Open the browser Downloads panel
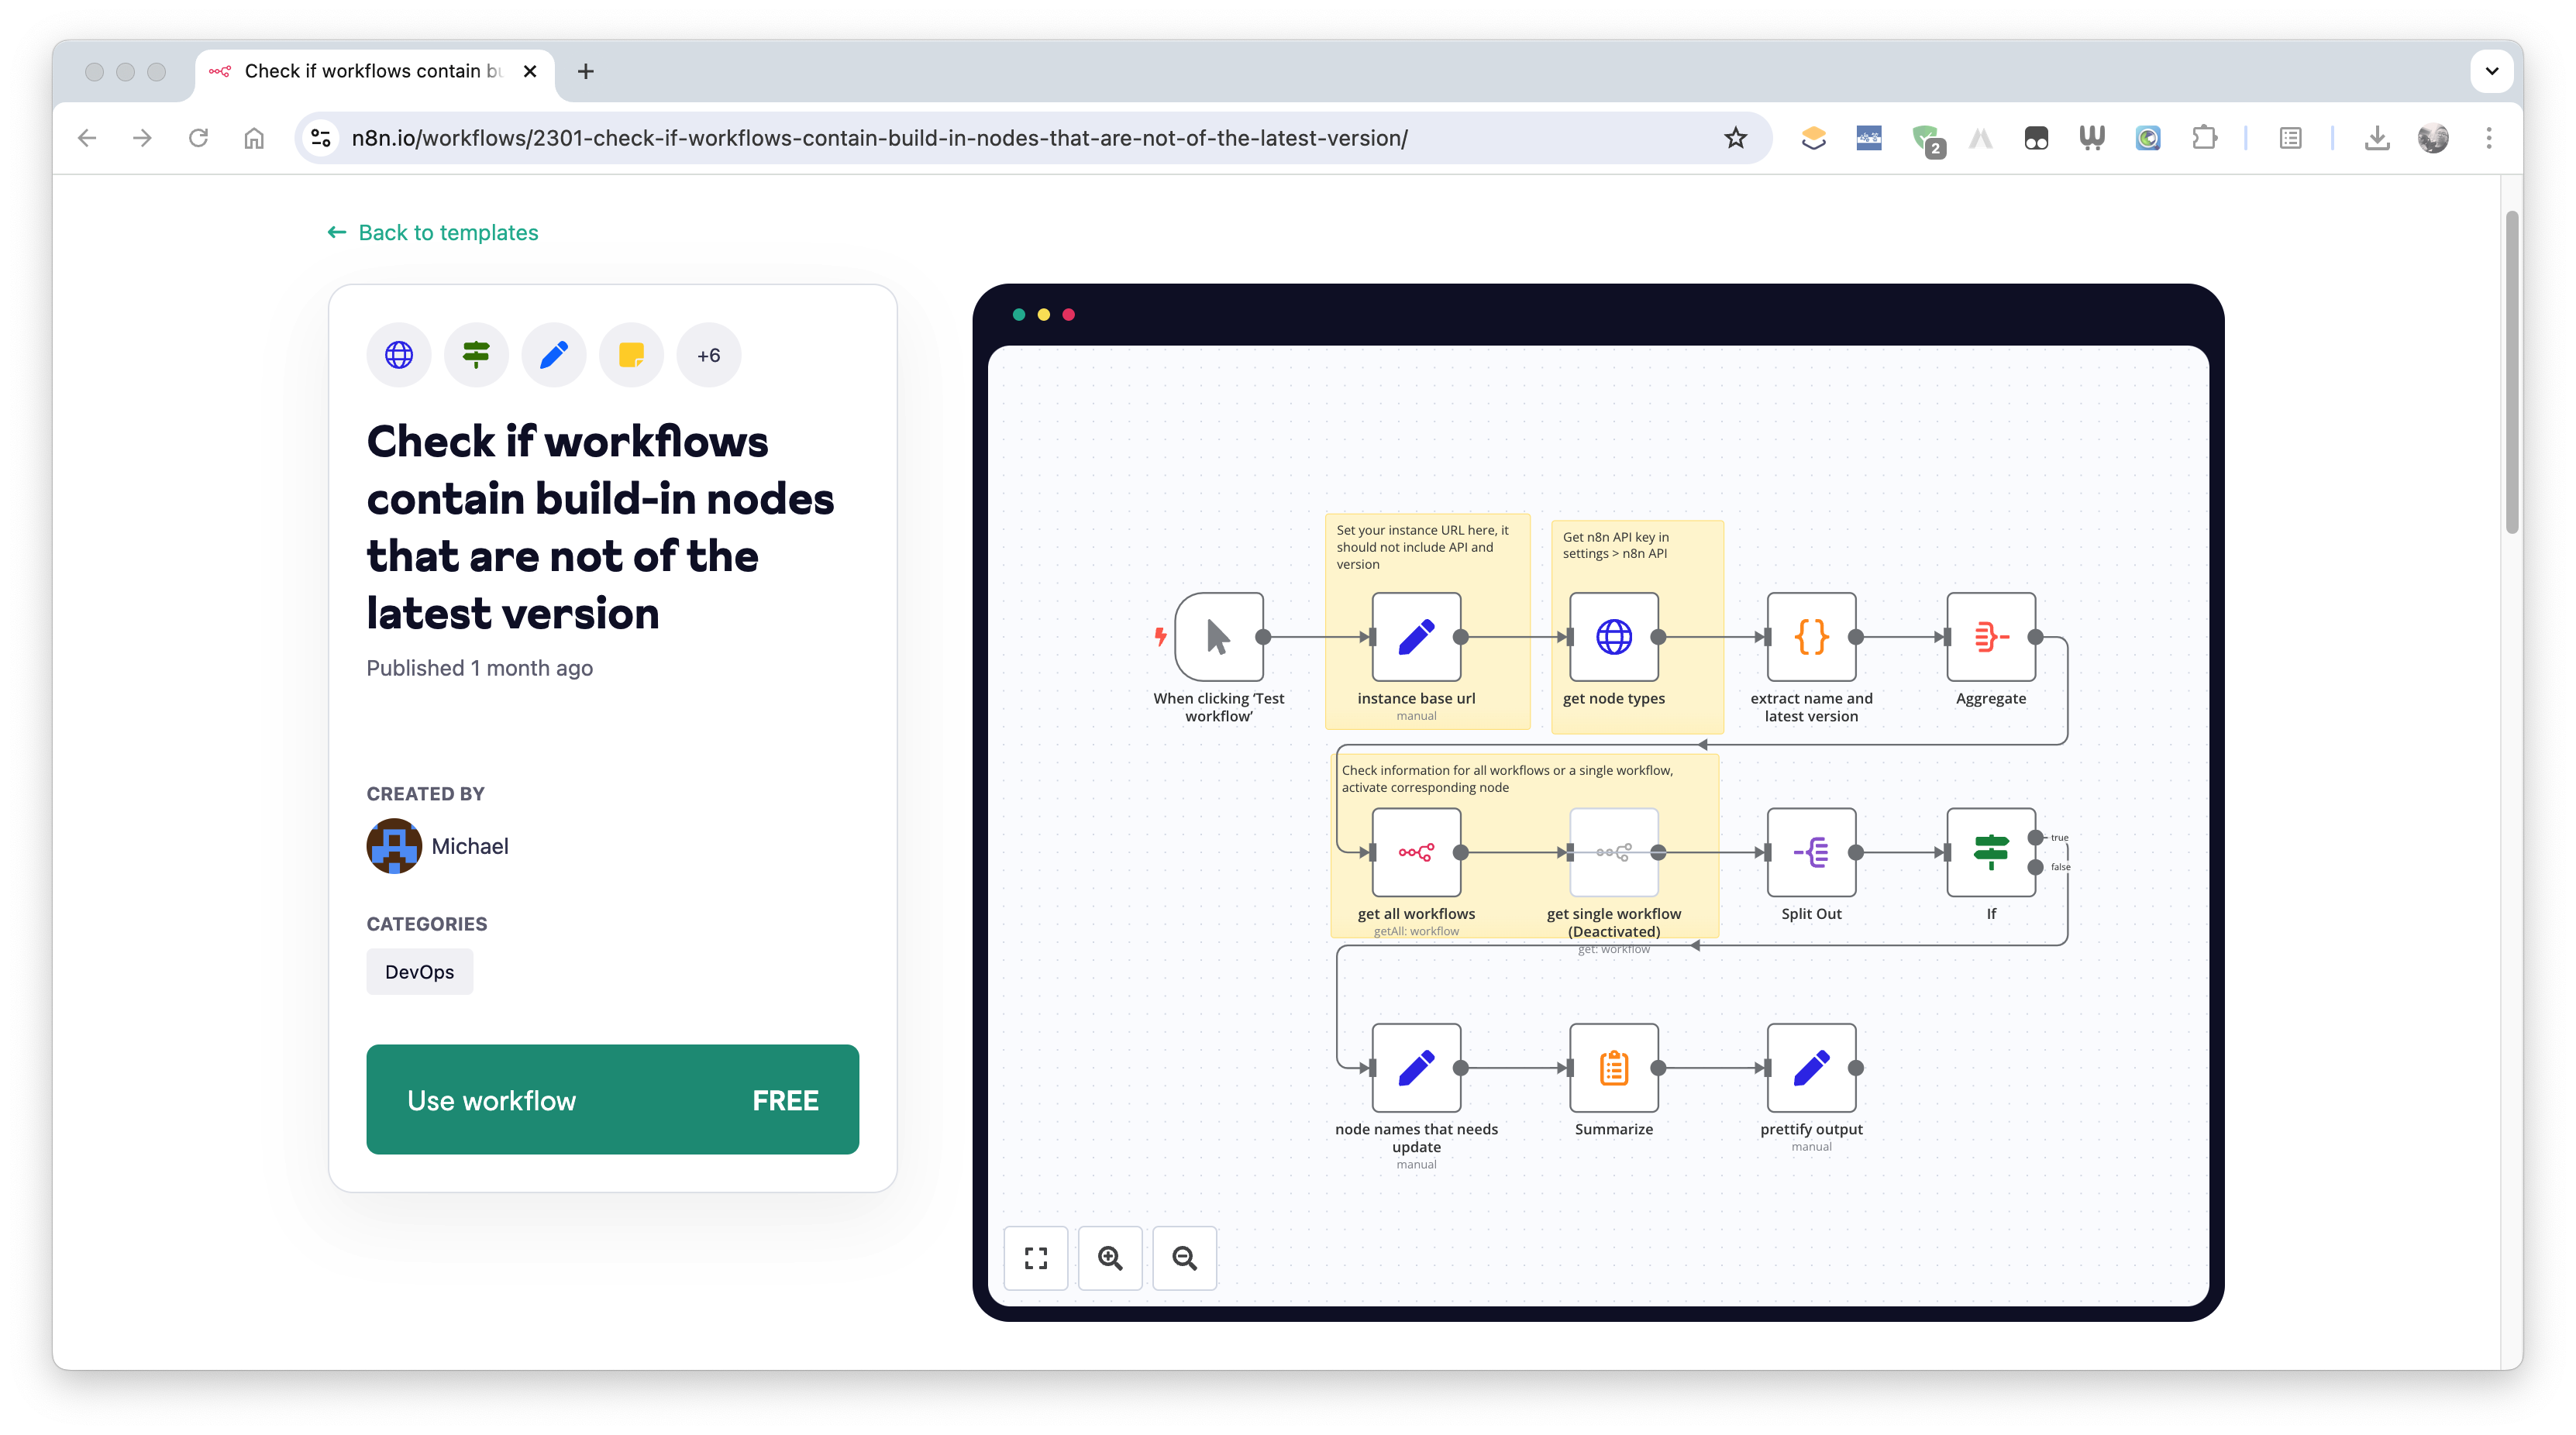Screen dimensions: 2576x1435 (x=2377, y=138)
